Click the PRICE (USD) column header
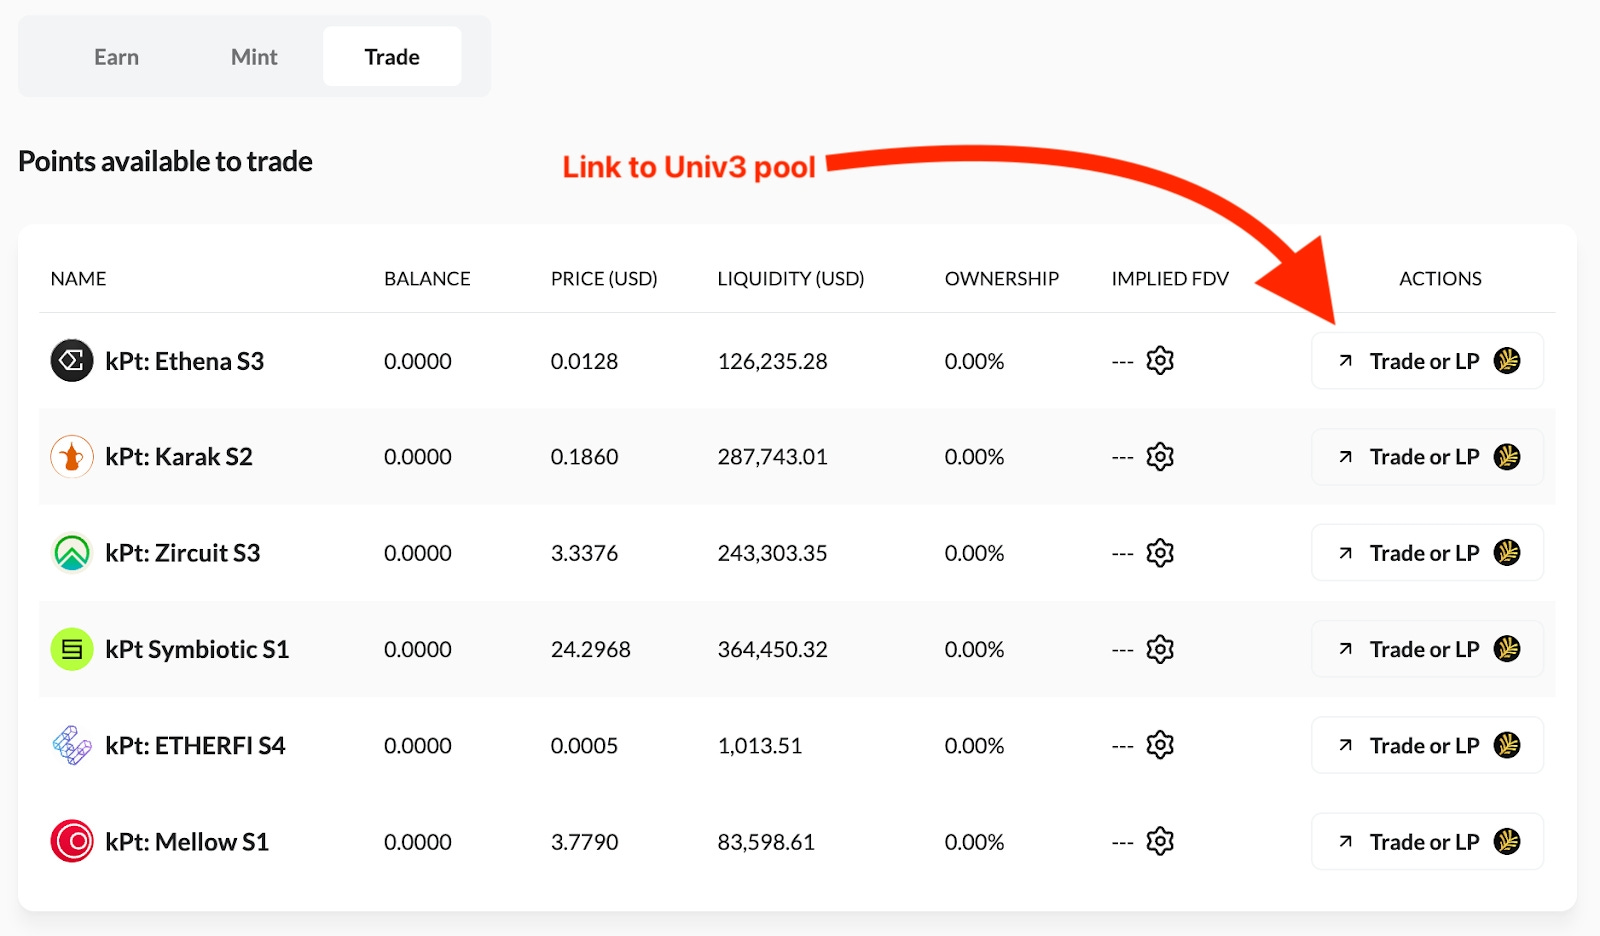1600x936 pixels. pos(604,279)
